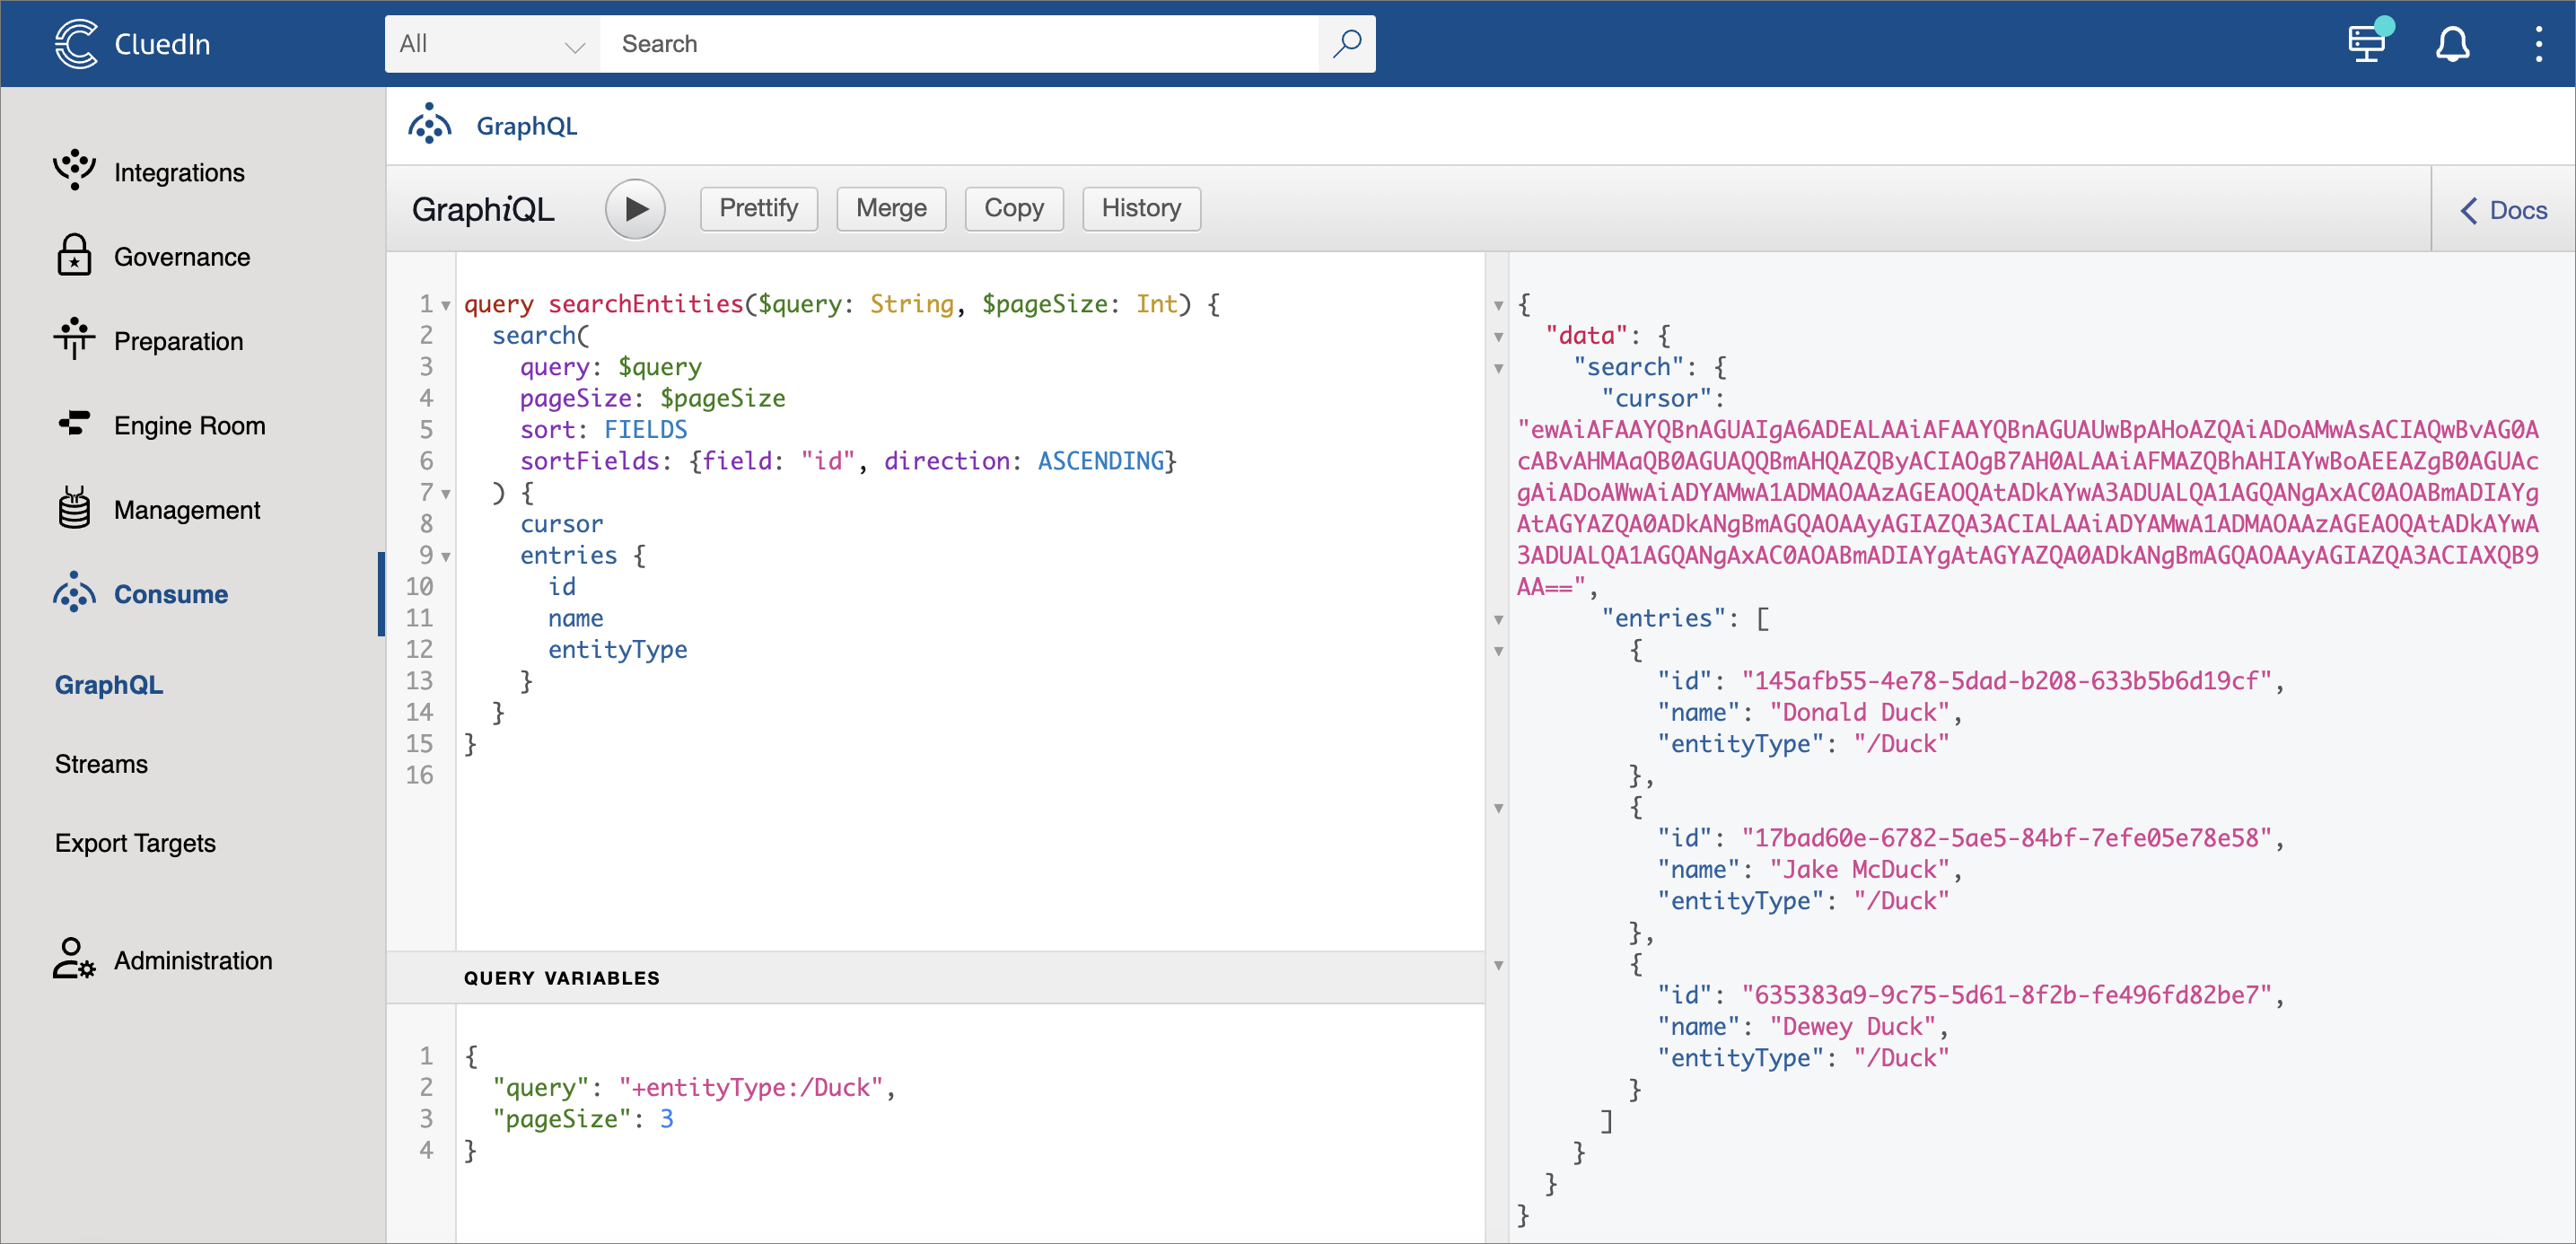Image resolution: width=2576 pixels, height=1244 pixels.
Task: Collapse the entries block on line 9
Action: (x=446, y=556)
